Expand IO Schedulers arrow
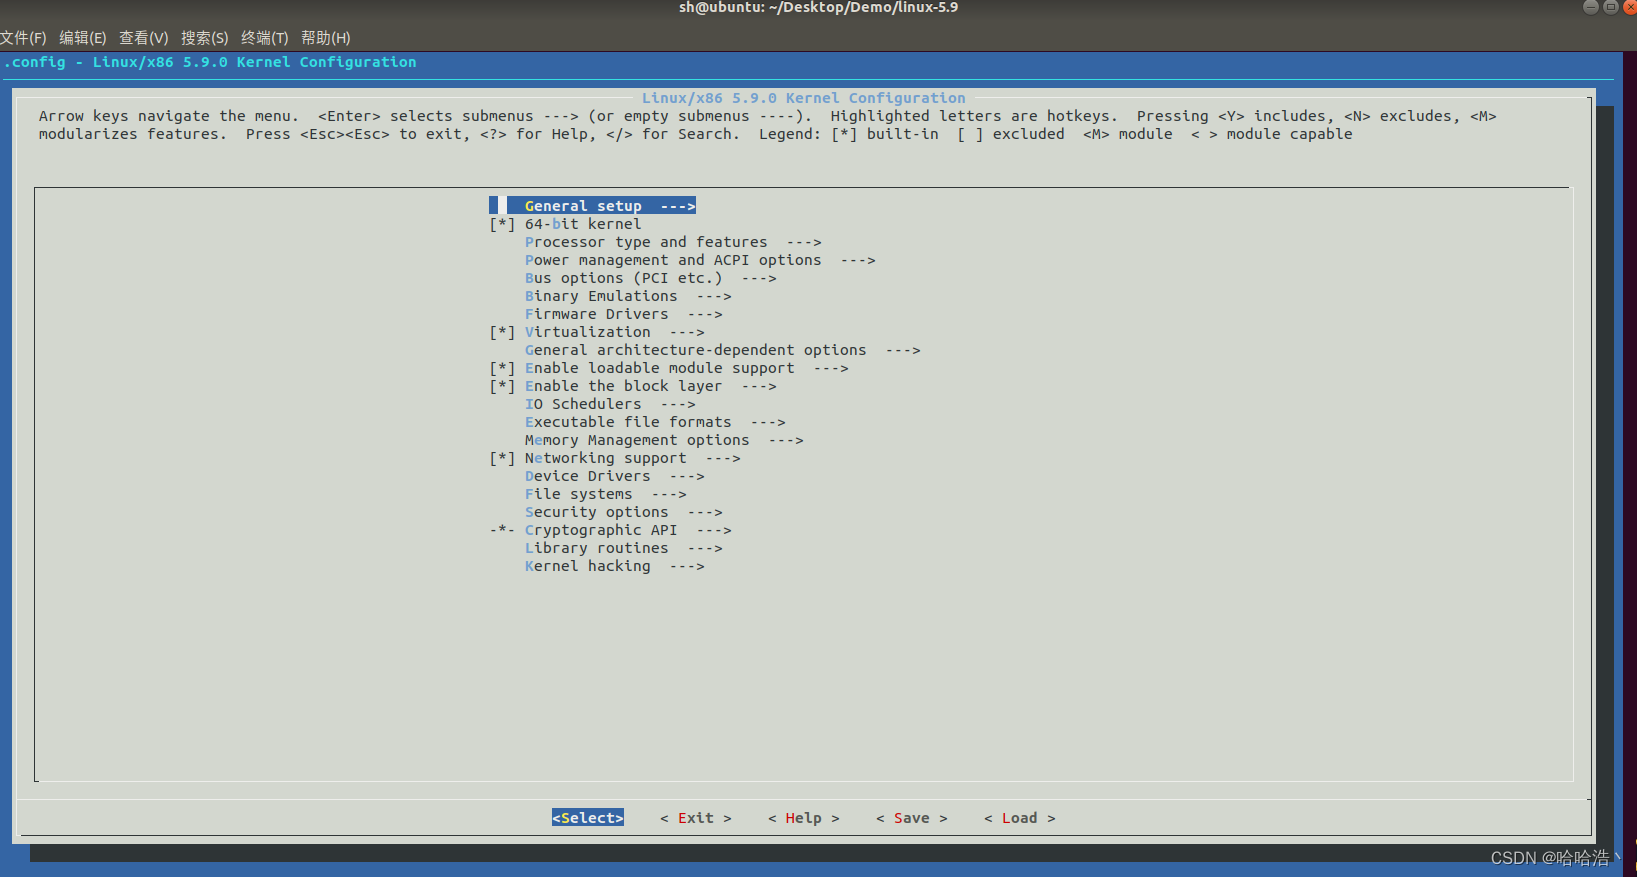This screenshot has width=1637, height=877. 678,404
